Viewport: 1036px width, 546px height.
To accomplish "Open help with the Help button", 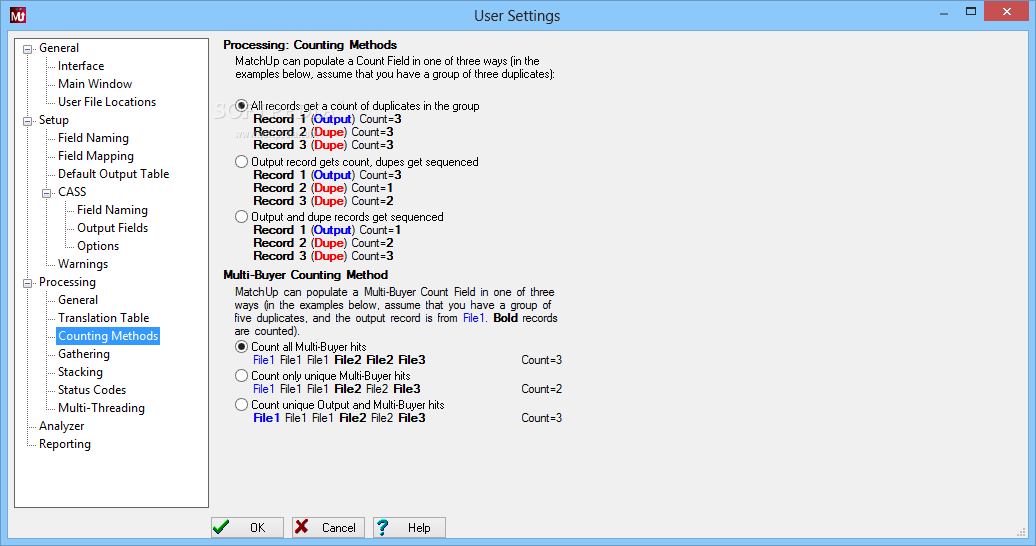I will point(409,527).
